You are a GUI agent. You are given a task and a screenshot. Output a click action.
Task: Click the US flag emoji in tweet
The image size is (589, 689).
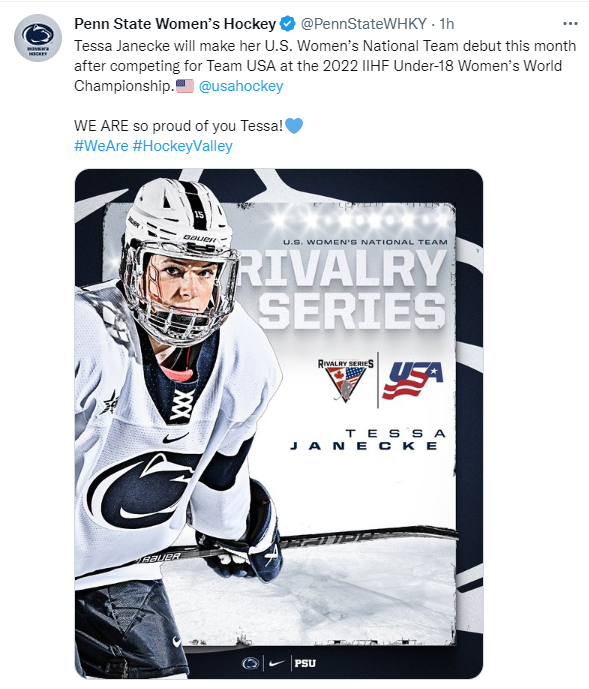click(x=185, y=86)
